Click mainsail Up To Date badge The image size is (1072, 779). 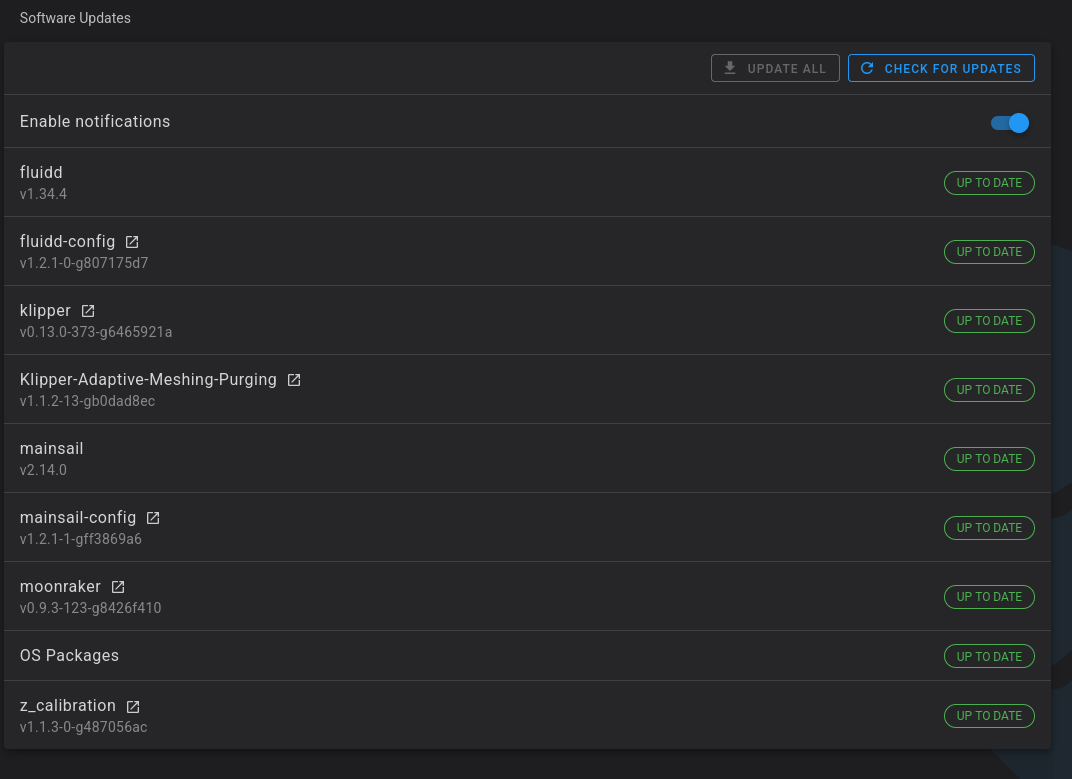pos(989,460)
